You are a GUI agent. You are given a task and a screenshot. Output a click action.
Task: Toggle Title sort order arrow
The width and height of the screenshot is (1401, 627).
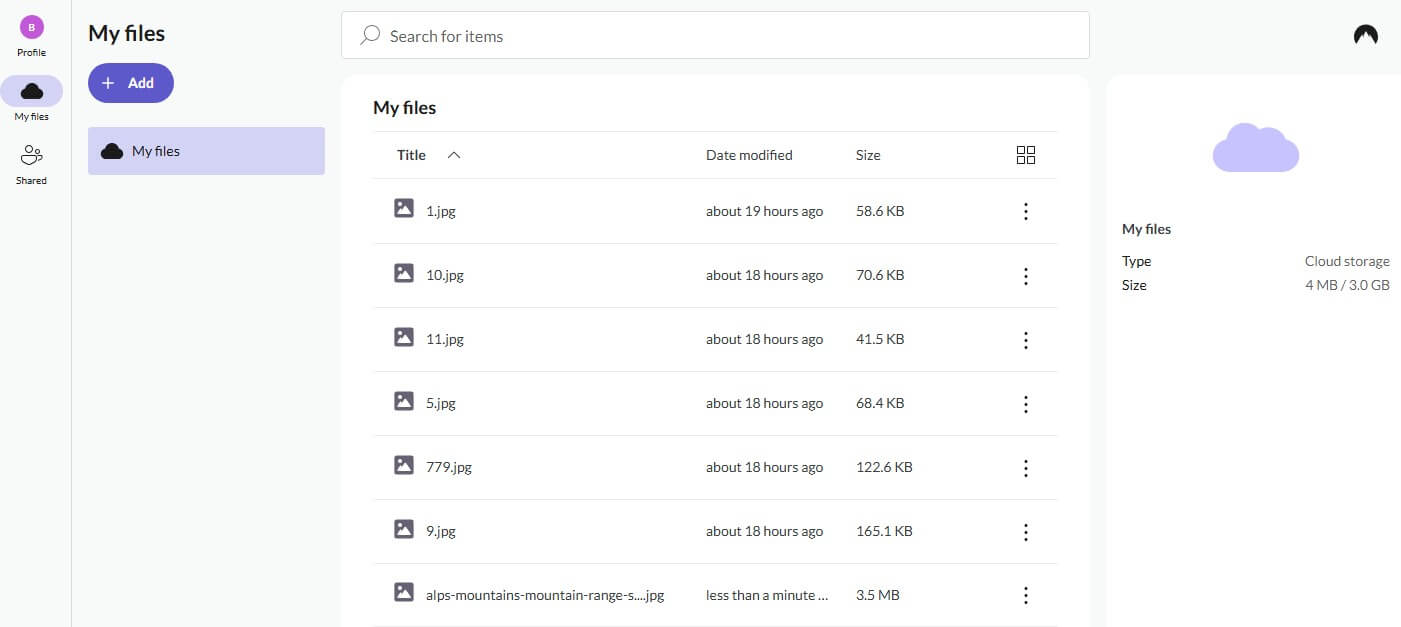coord(454,155)
